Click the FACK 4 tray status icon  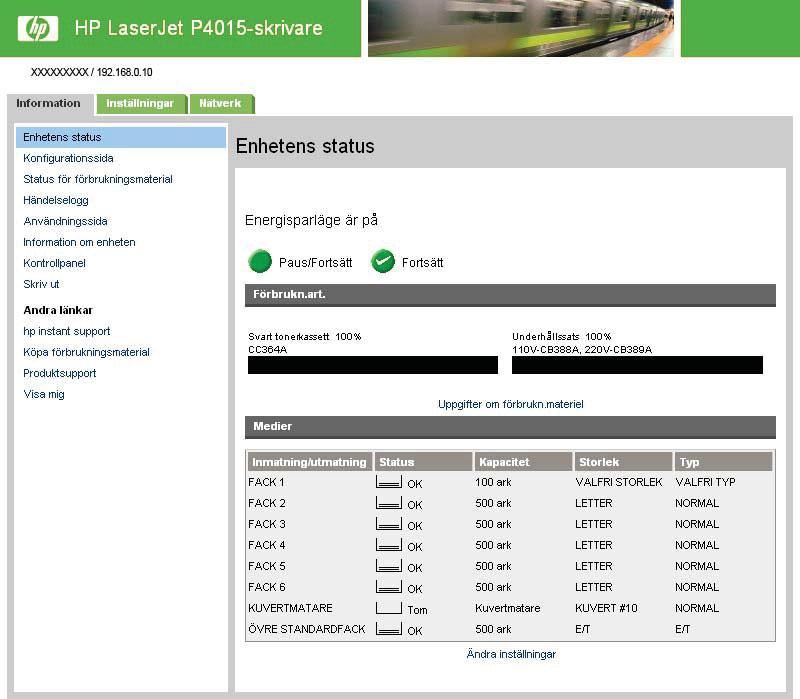(389, 544)
